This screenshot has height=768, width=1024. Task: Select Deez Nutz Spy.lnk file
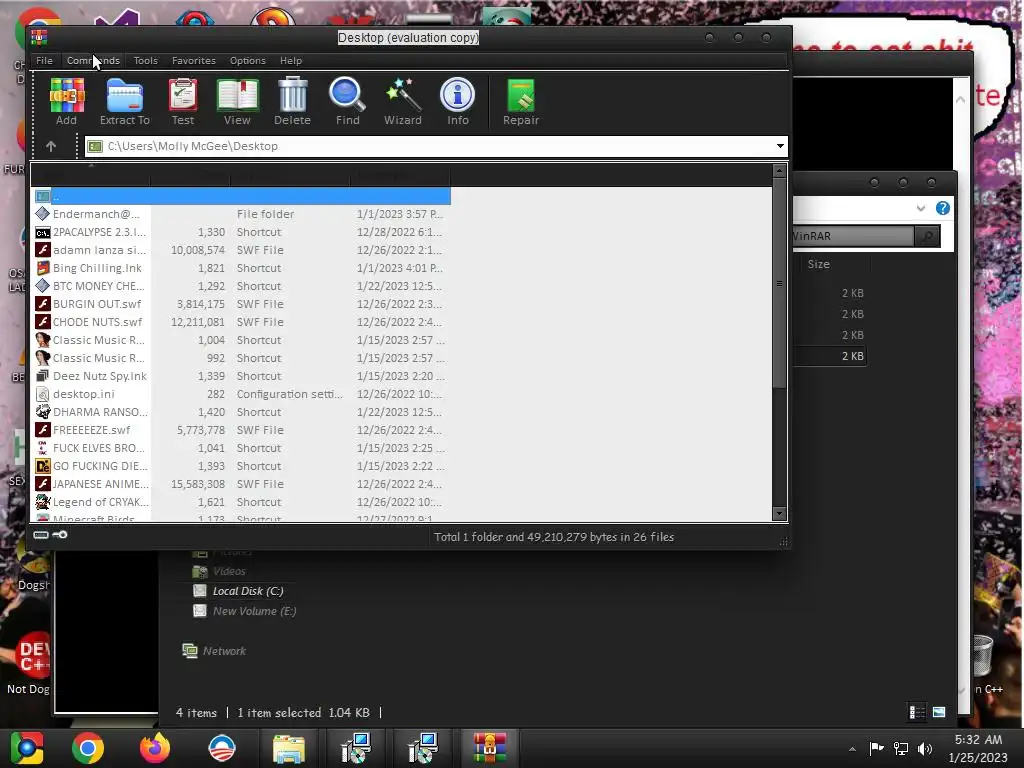242,376
